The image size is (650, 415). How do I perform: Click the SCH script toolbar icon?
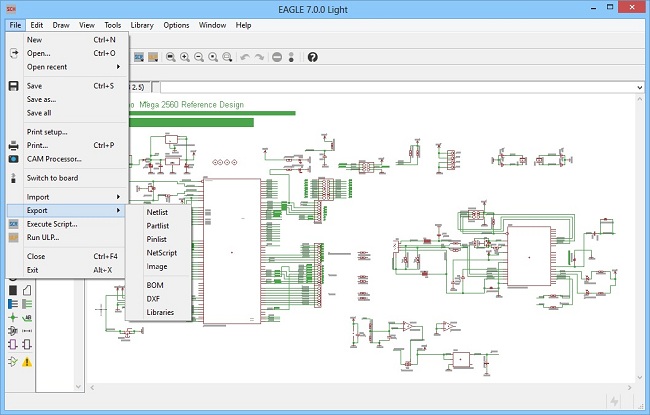click(x=139, y=57)
